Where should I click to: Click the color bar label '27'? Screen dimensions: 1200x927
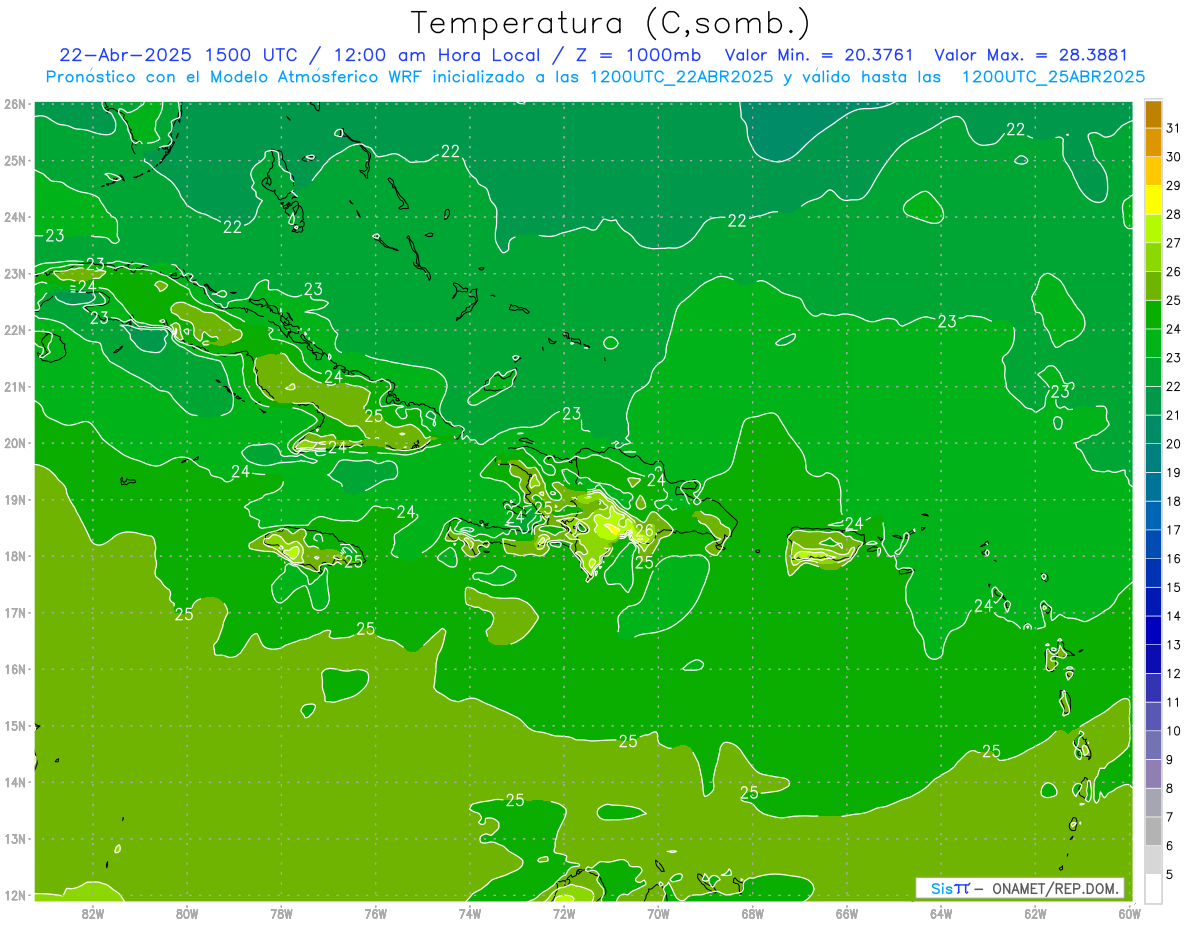[1173, 243]
